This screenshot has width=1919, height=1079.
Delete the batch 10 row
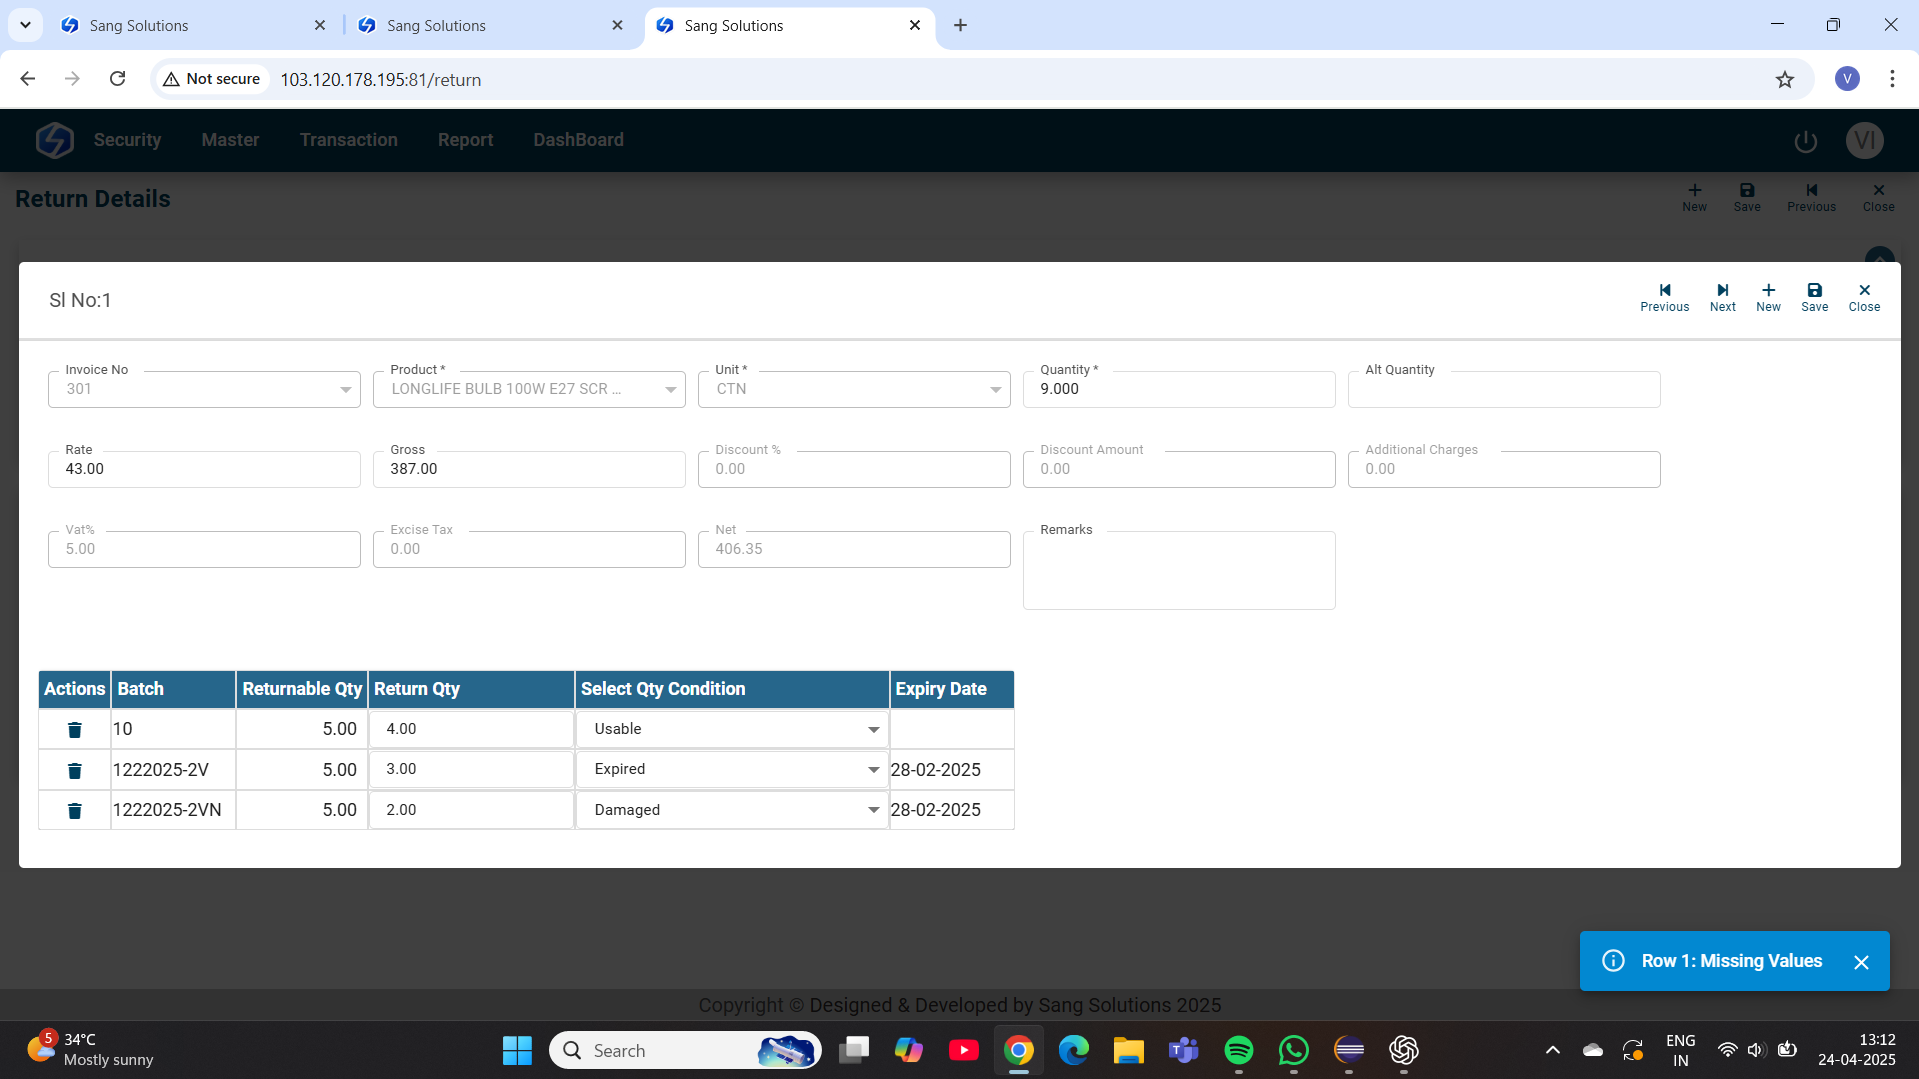click(x=74, y=730)
